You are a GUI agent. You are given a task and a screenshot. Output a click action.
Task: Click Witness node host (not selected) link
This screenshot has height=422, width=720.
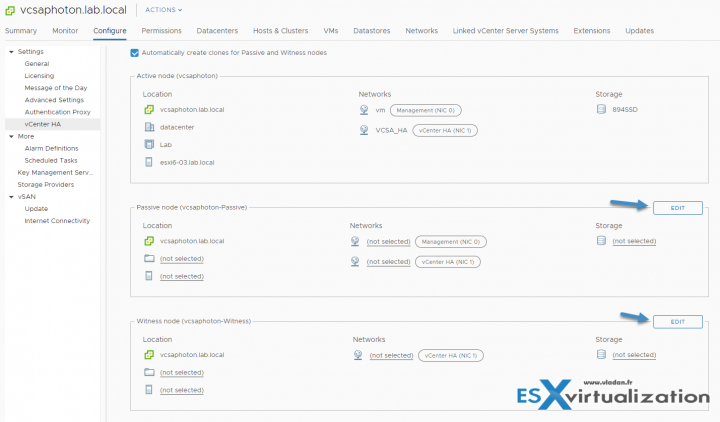click(x=182, y=390)
